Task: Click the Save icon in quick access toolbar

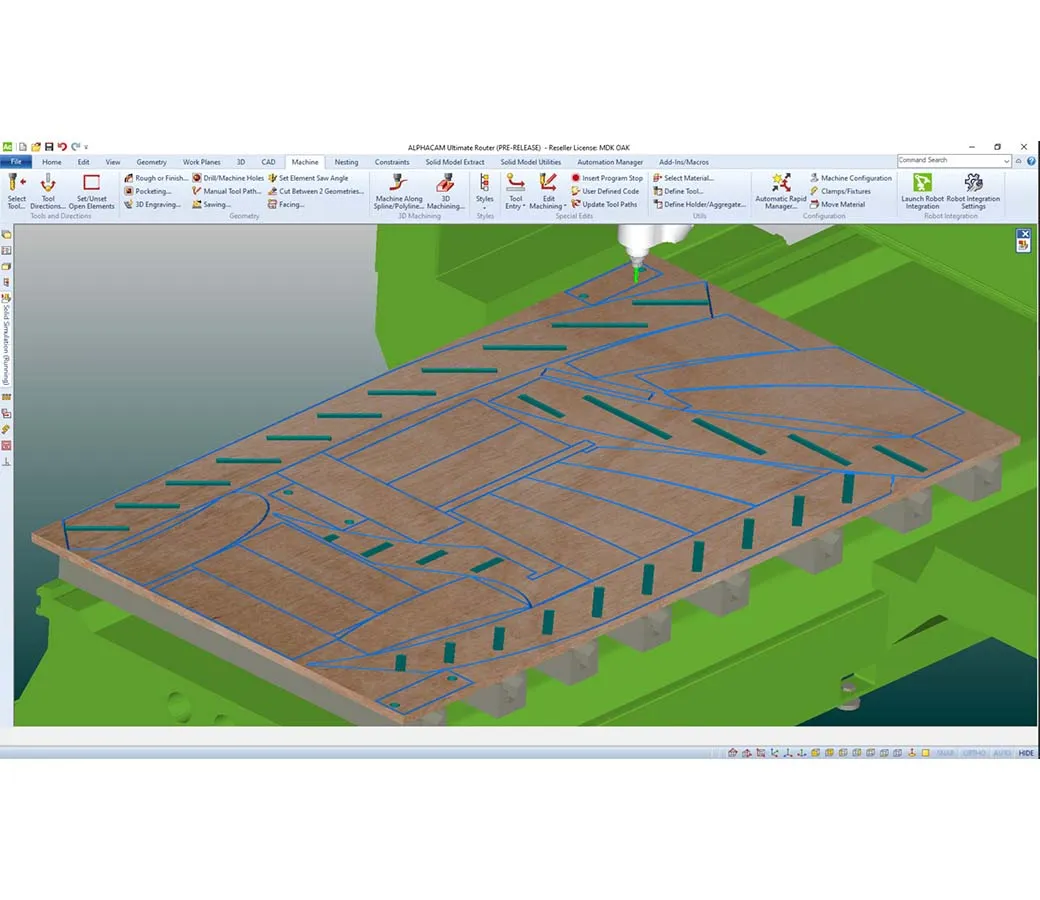Action: point(48,147)
